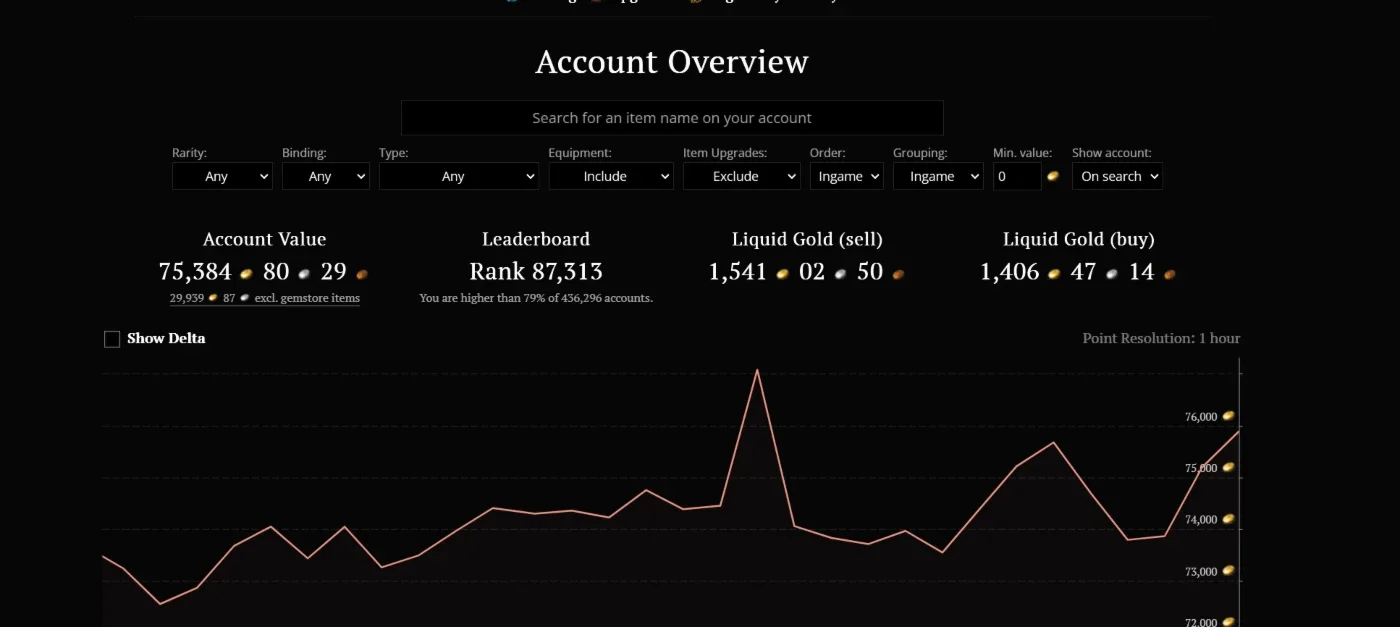Click the 75,384 account gold amount
The width and height of the screenshot is (1400, 627).
pos(195,271)
